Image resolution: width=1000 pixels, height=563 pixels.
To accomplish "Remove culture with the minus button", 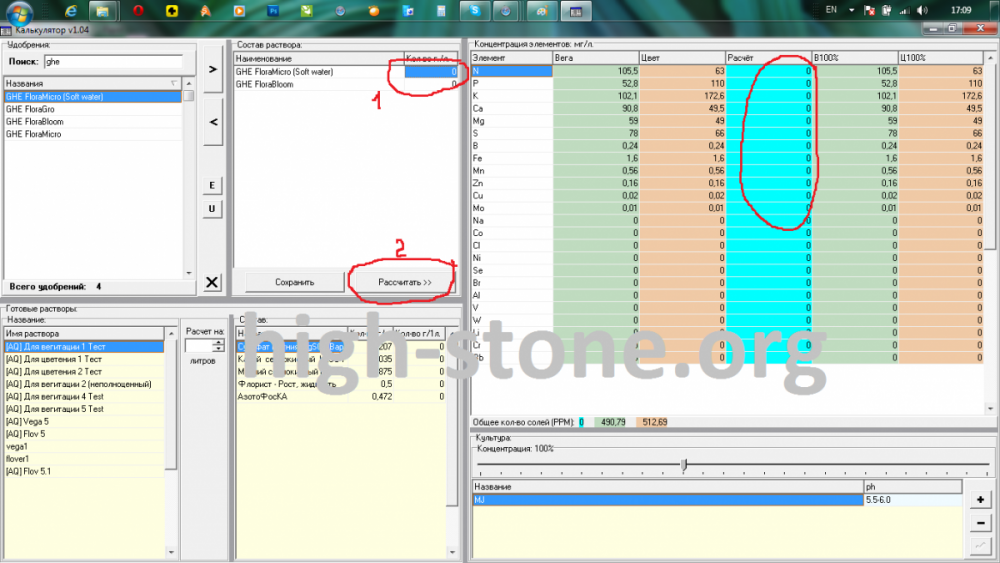I will [980, 523].
